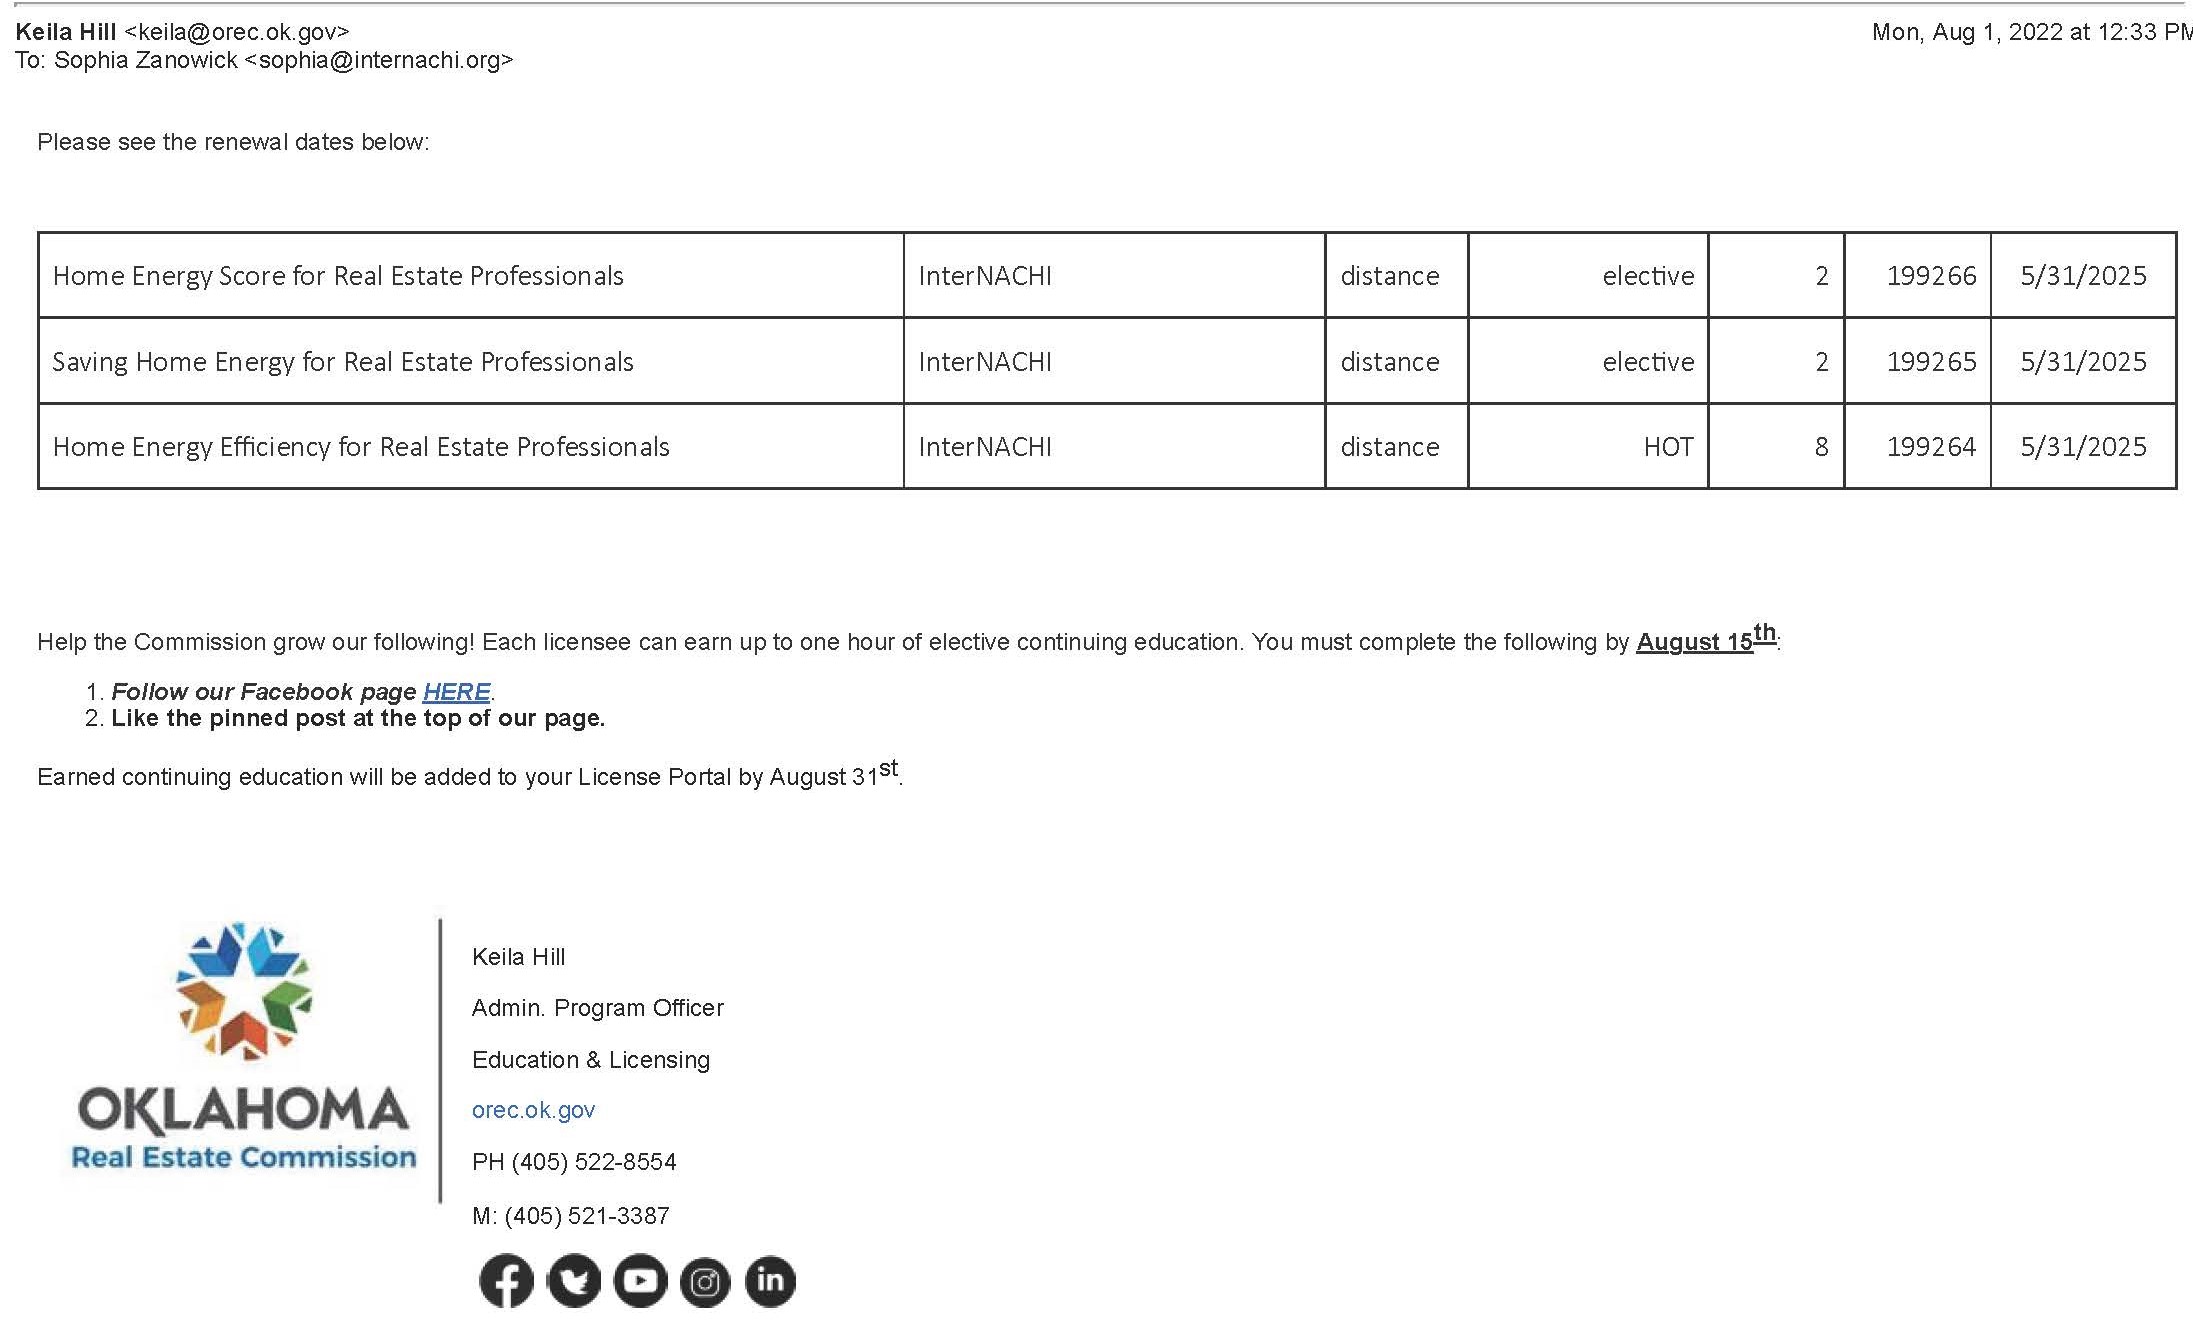Screen dimensions: 2193x1328
Task: Open the Twitter bird icon
Action: [574, 1281]
